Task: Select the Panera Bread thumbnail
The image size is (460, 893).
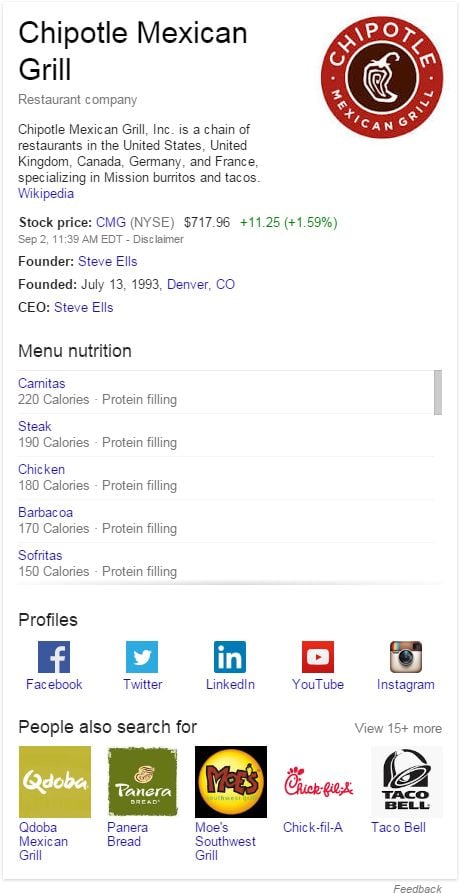Action: pos(142,782)
